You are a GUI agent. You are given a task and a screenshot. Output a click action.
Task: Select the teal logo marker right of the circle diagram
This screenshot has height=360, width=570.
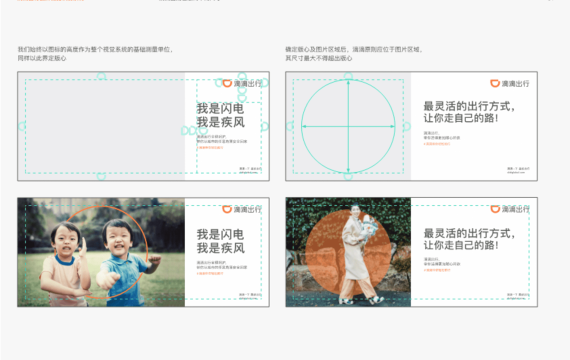point(407,127)
